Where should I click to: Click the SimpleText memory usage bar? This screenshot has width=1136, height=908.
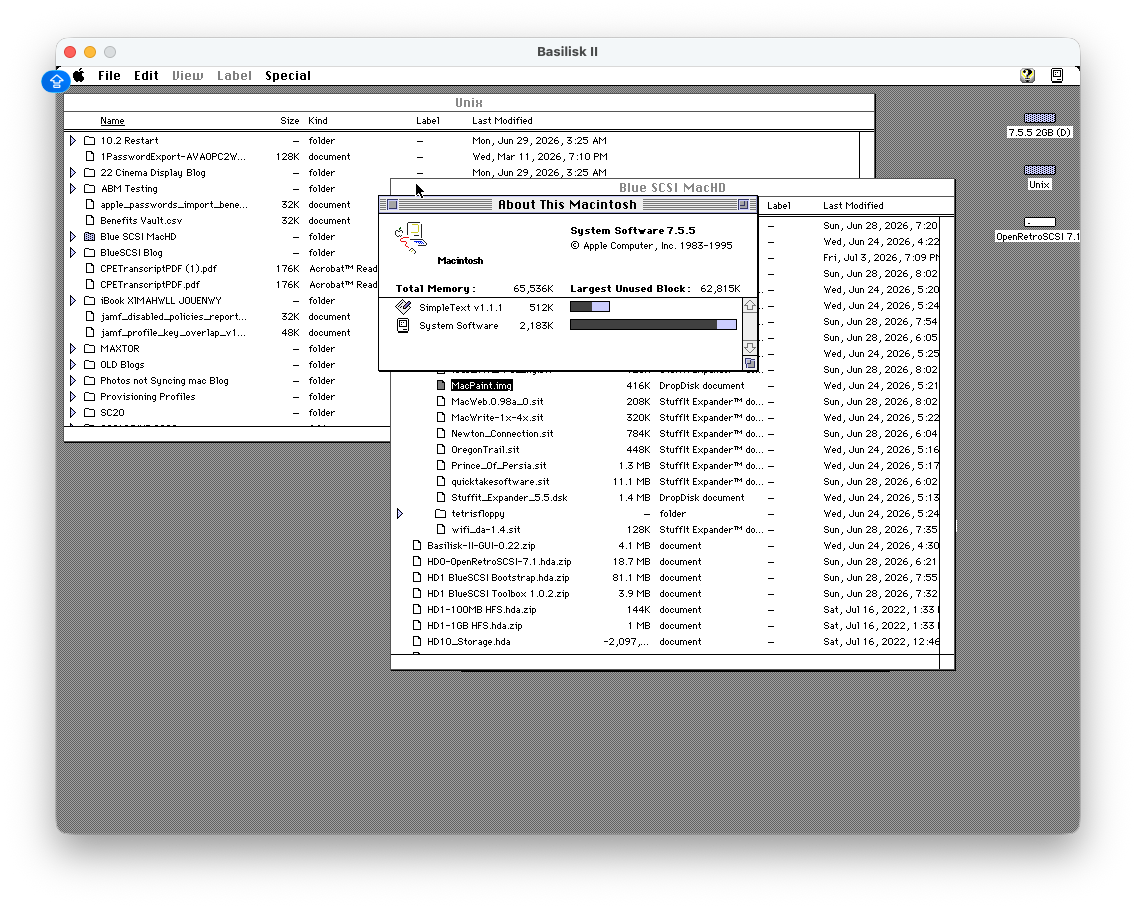click(x=590, y=307)
